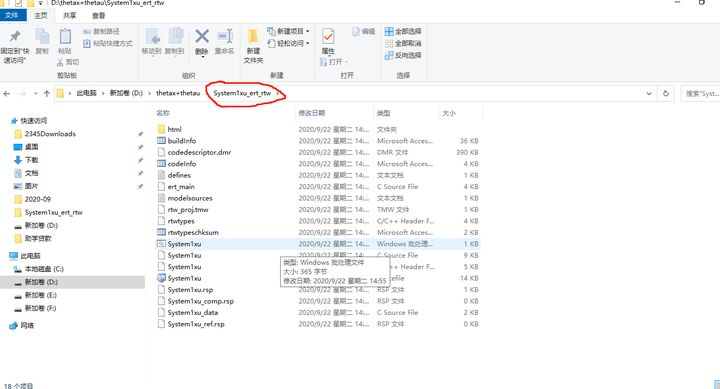Click the 固定到"快速访问" pin icon
720x389 pixels.
tap(15, 36)
